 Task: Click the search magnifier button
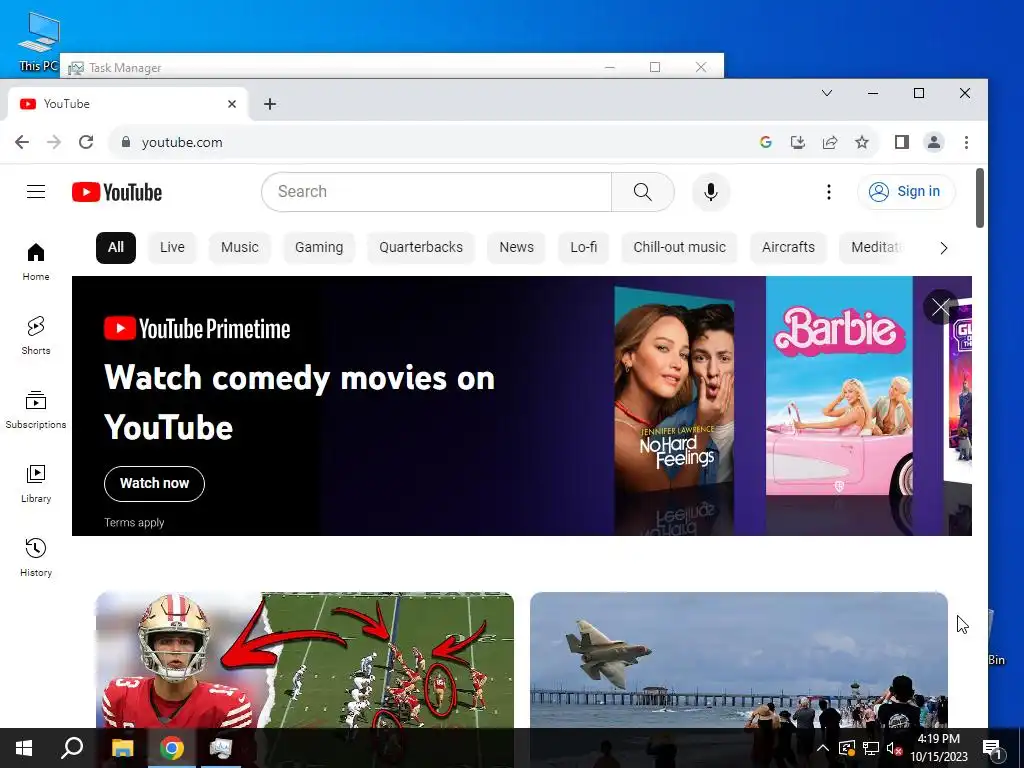click(643, 192)
